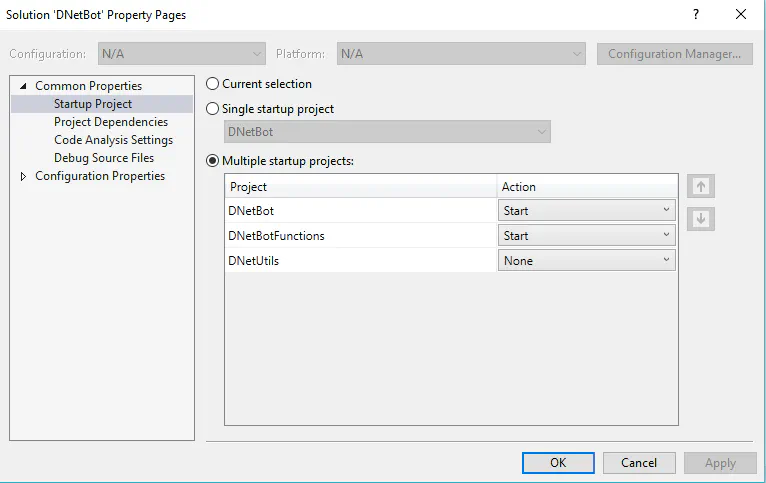The image size is (766, 483).
Task: Open the Action dropdown for DNetUtils
Action: pyautogui.click(x=587, y=261)
